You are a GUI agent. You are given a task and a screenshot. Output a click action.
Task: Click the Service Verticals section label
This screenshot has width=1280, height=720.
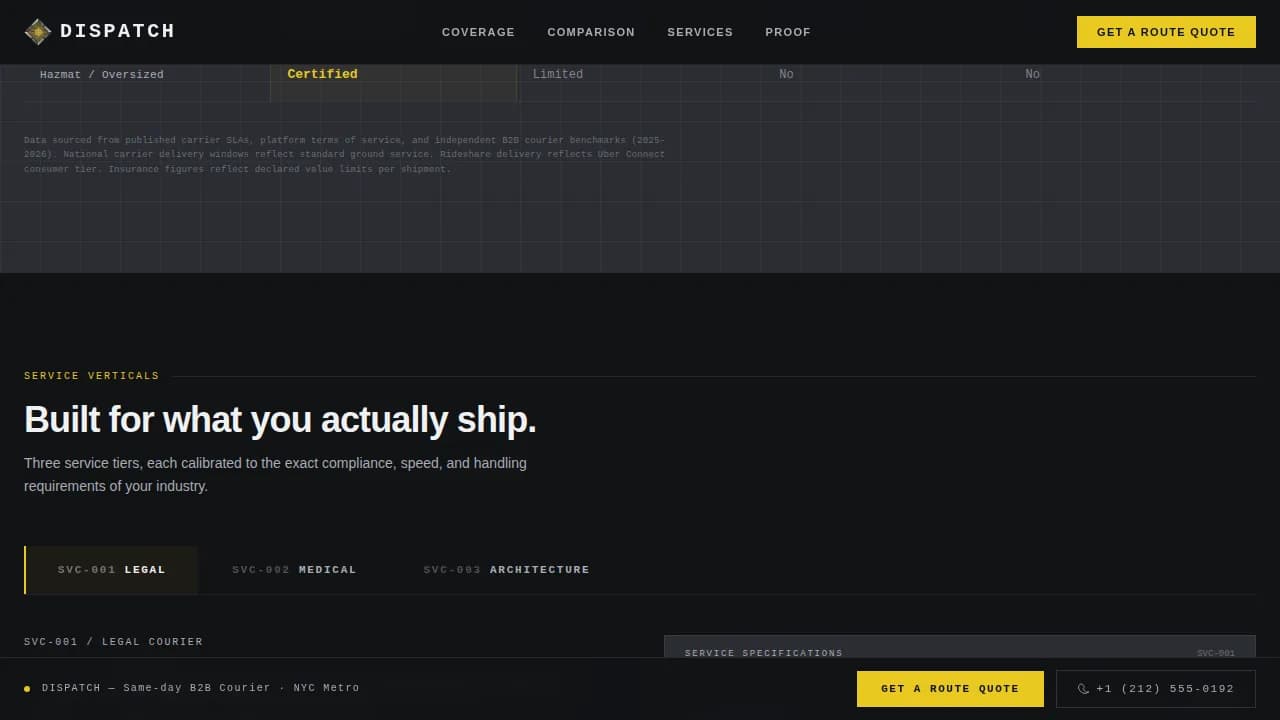(x=91, y=376)
